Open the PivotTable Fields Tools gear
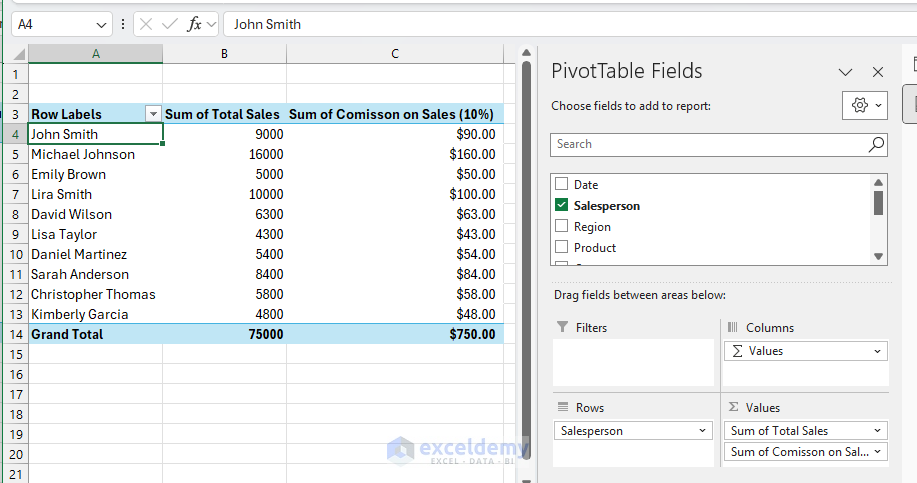 865,105
